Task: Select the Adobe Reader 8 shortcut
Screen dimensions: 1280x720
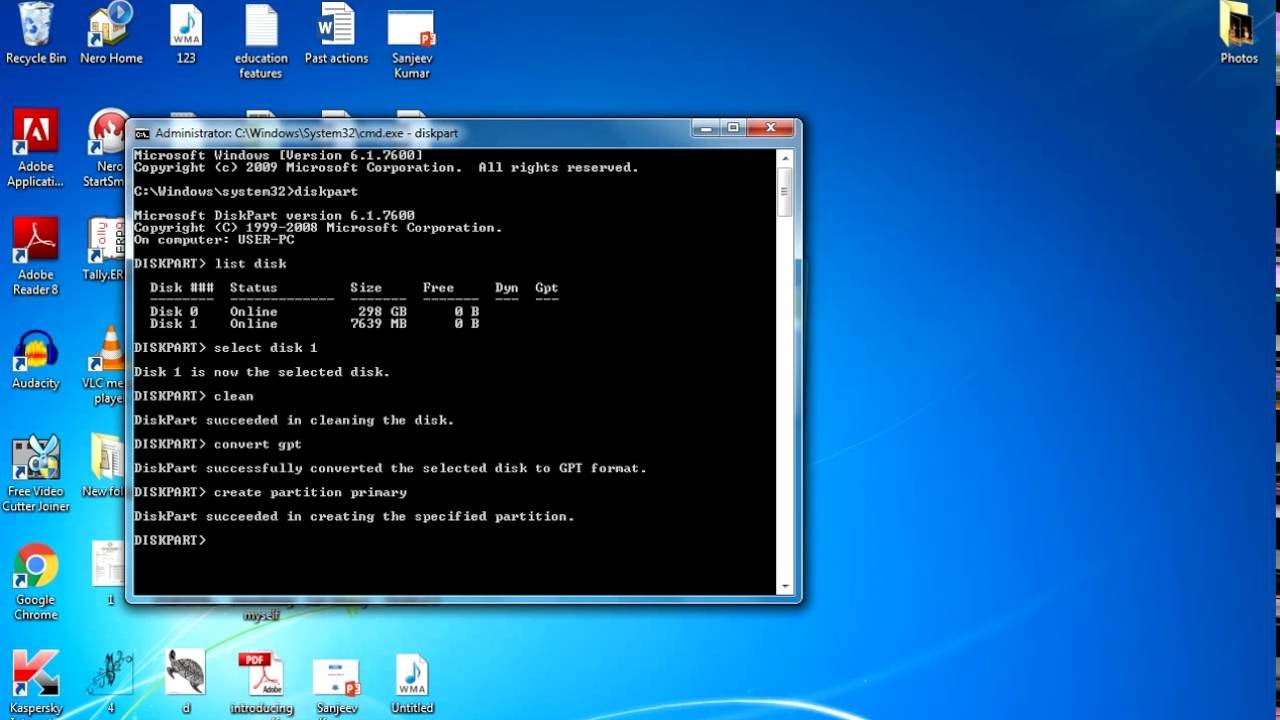Action: (36, 257)
